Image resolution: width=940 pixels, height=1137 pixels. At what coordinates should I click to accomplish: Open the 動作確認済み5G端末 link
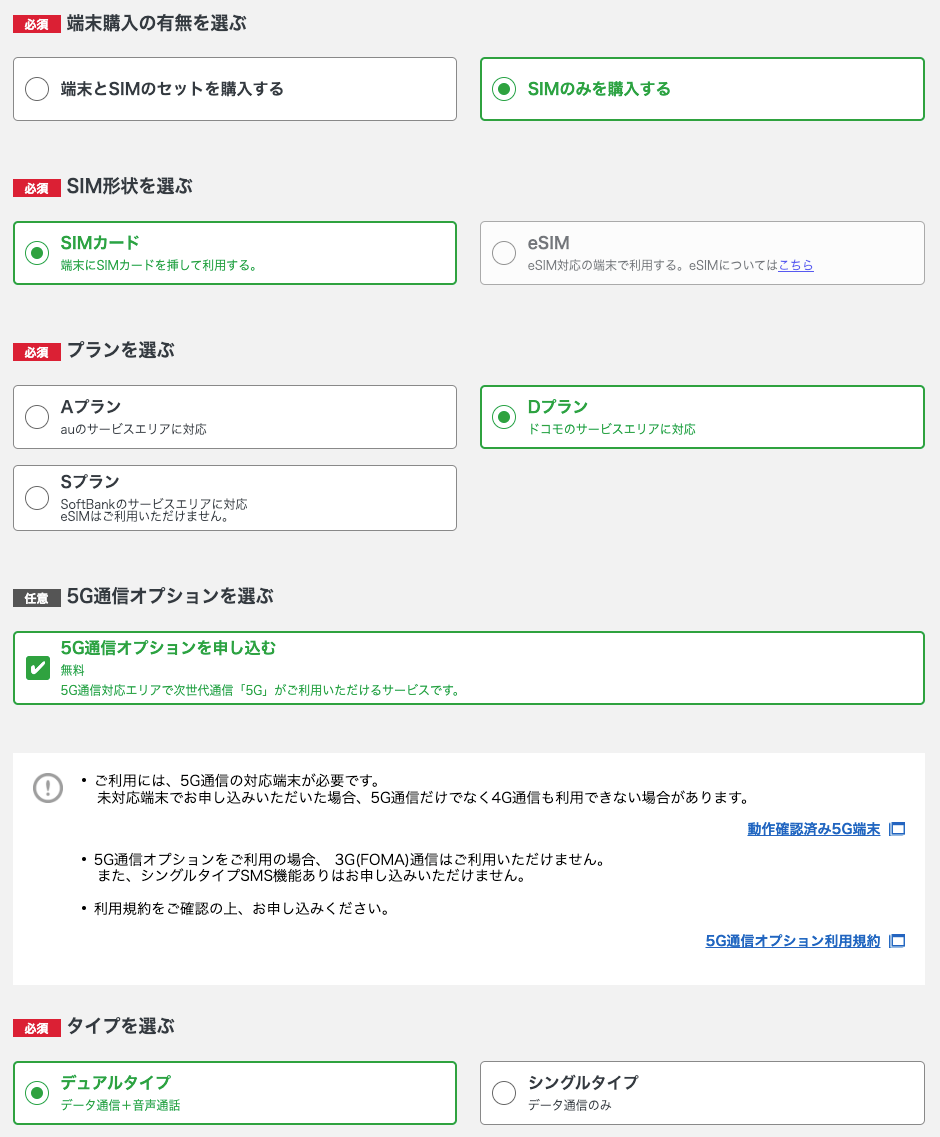pyautogui.click(x=812, y=828)
